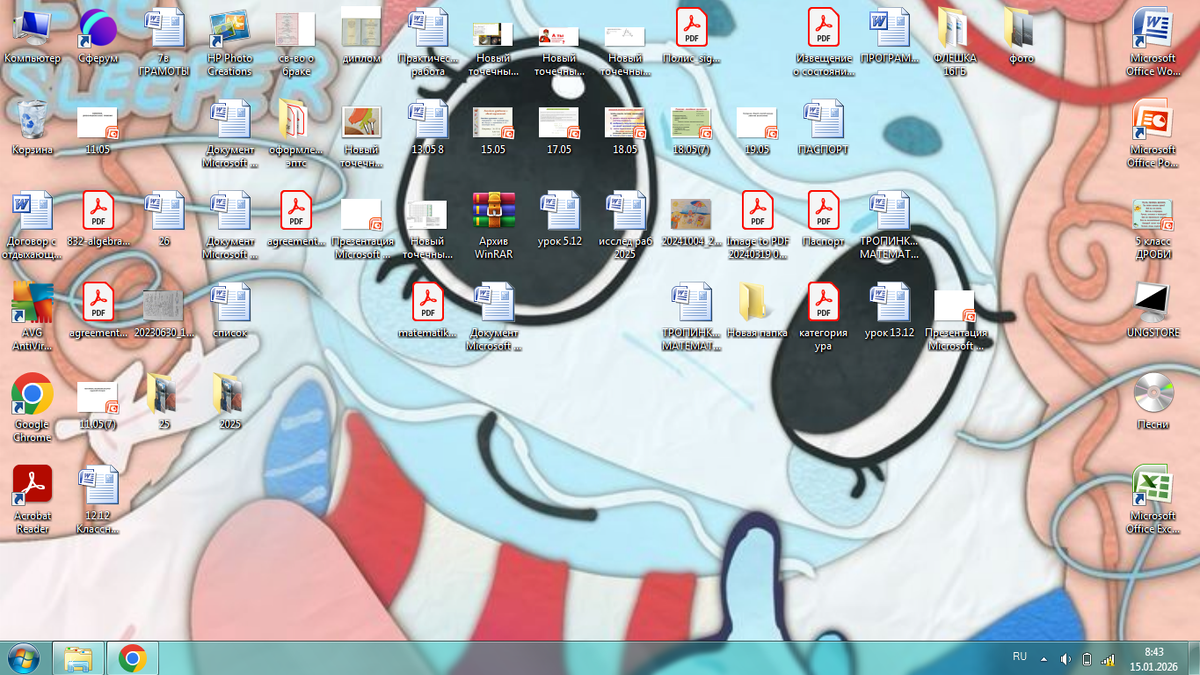Select the список Word document

coord(230,310)
